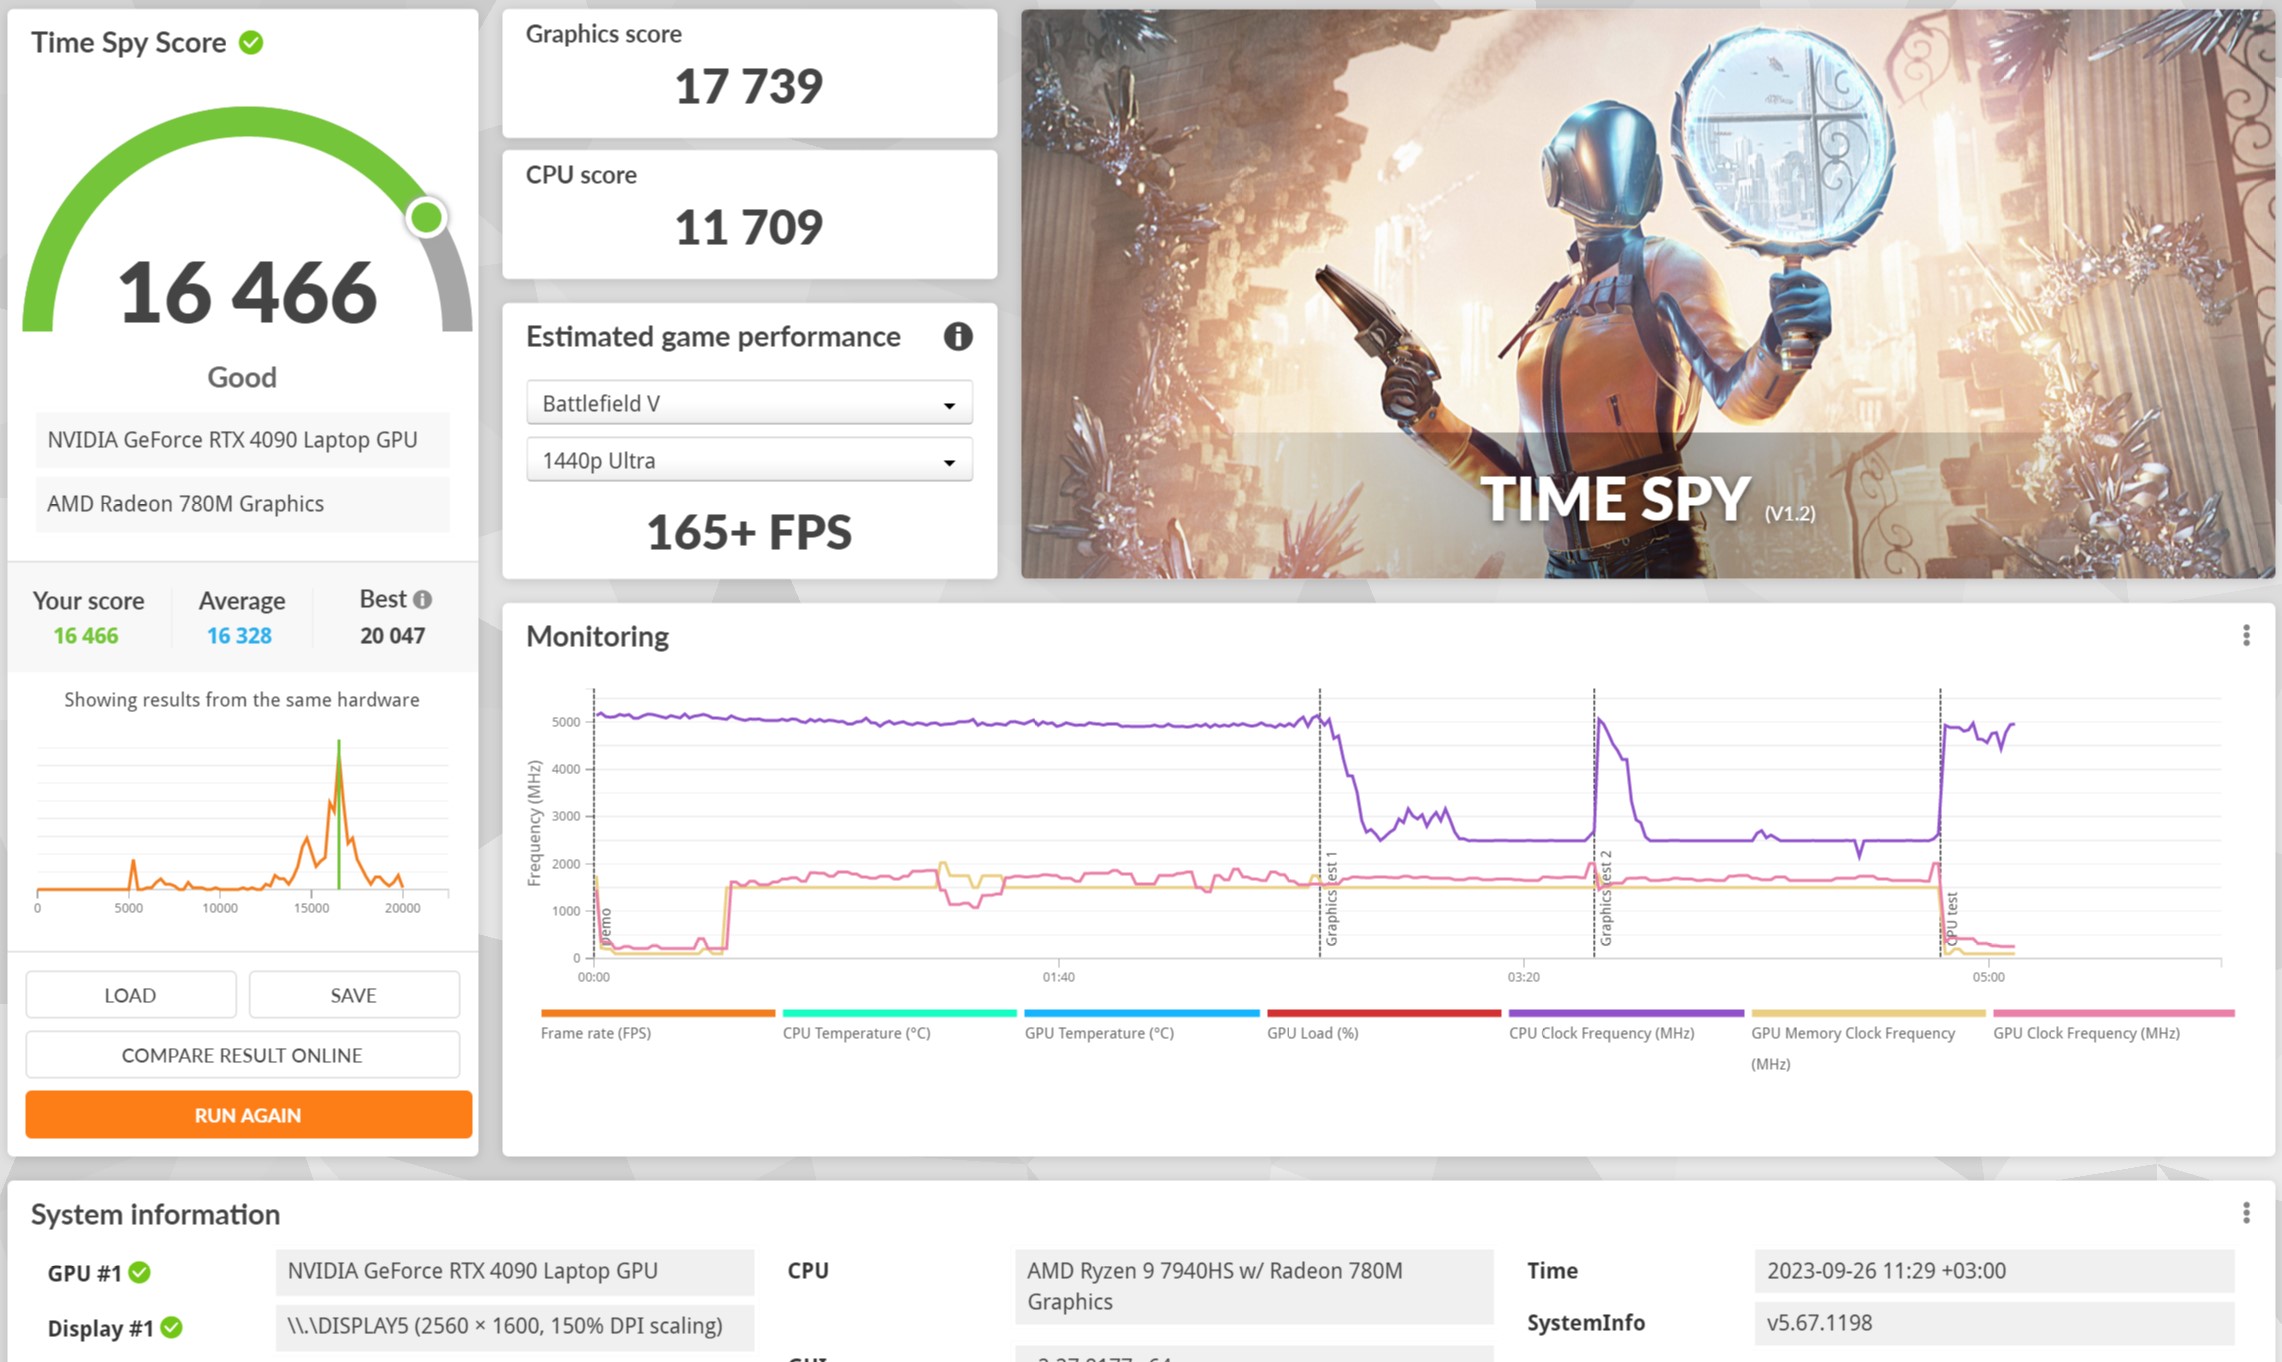Click the green checkmark beside Time Spy Score
Image resolution: width=2282 pixels, height=1362 pixels.
coord(251,43)
